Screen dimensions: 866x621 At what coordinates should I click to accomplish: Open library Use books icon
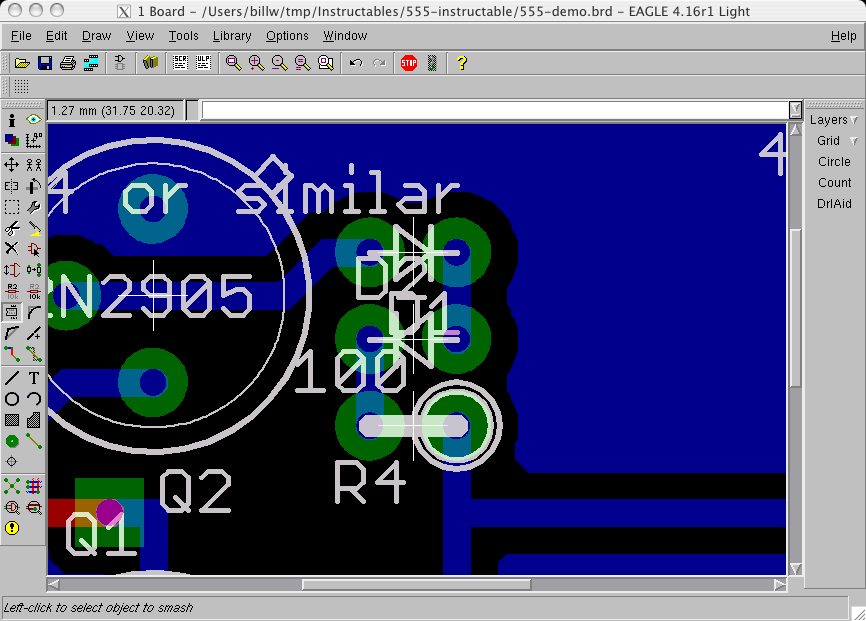click(x=150, y=63)
